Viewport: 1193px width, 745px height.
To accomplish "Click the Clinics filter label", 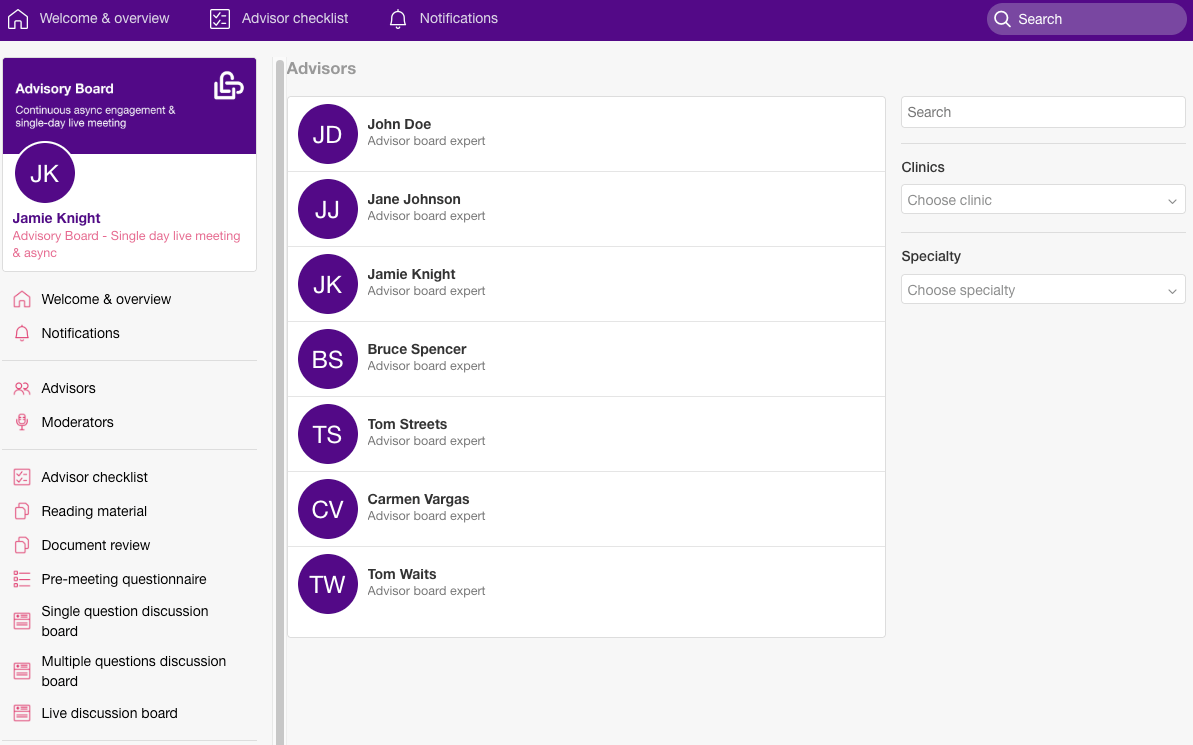I will pyautogui.click(x=923, y=167).
